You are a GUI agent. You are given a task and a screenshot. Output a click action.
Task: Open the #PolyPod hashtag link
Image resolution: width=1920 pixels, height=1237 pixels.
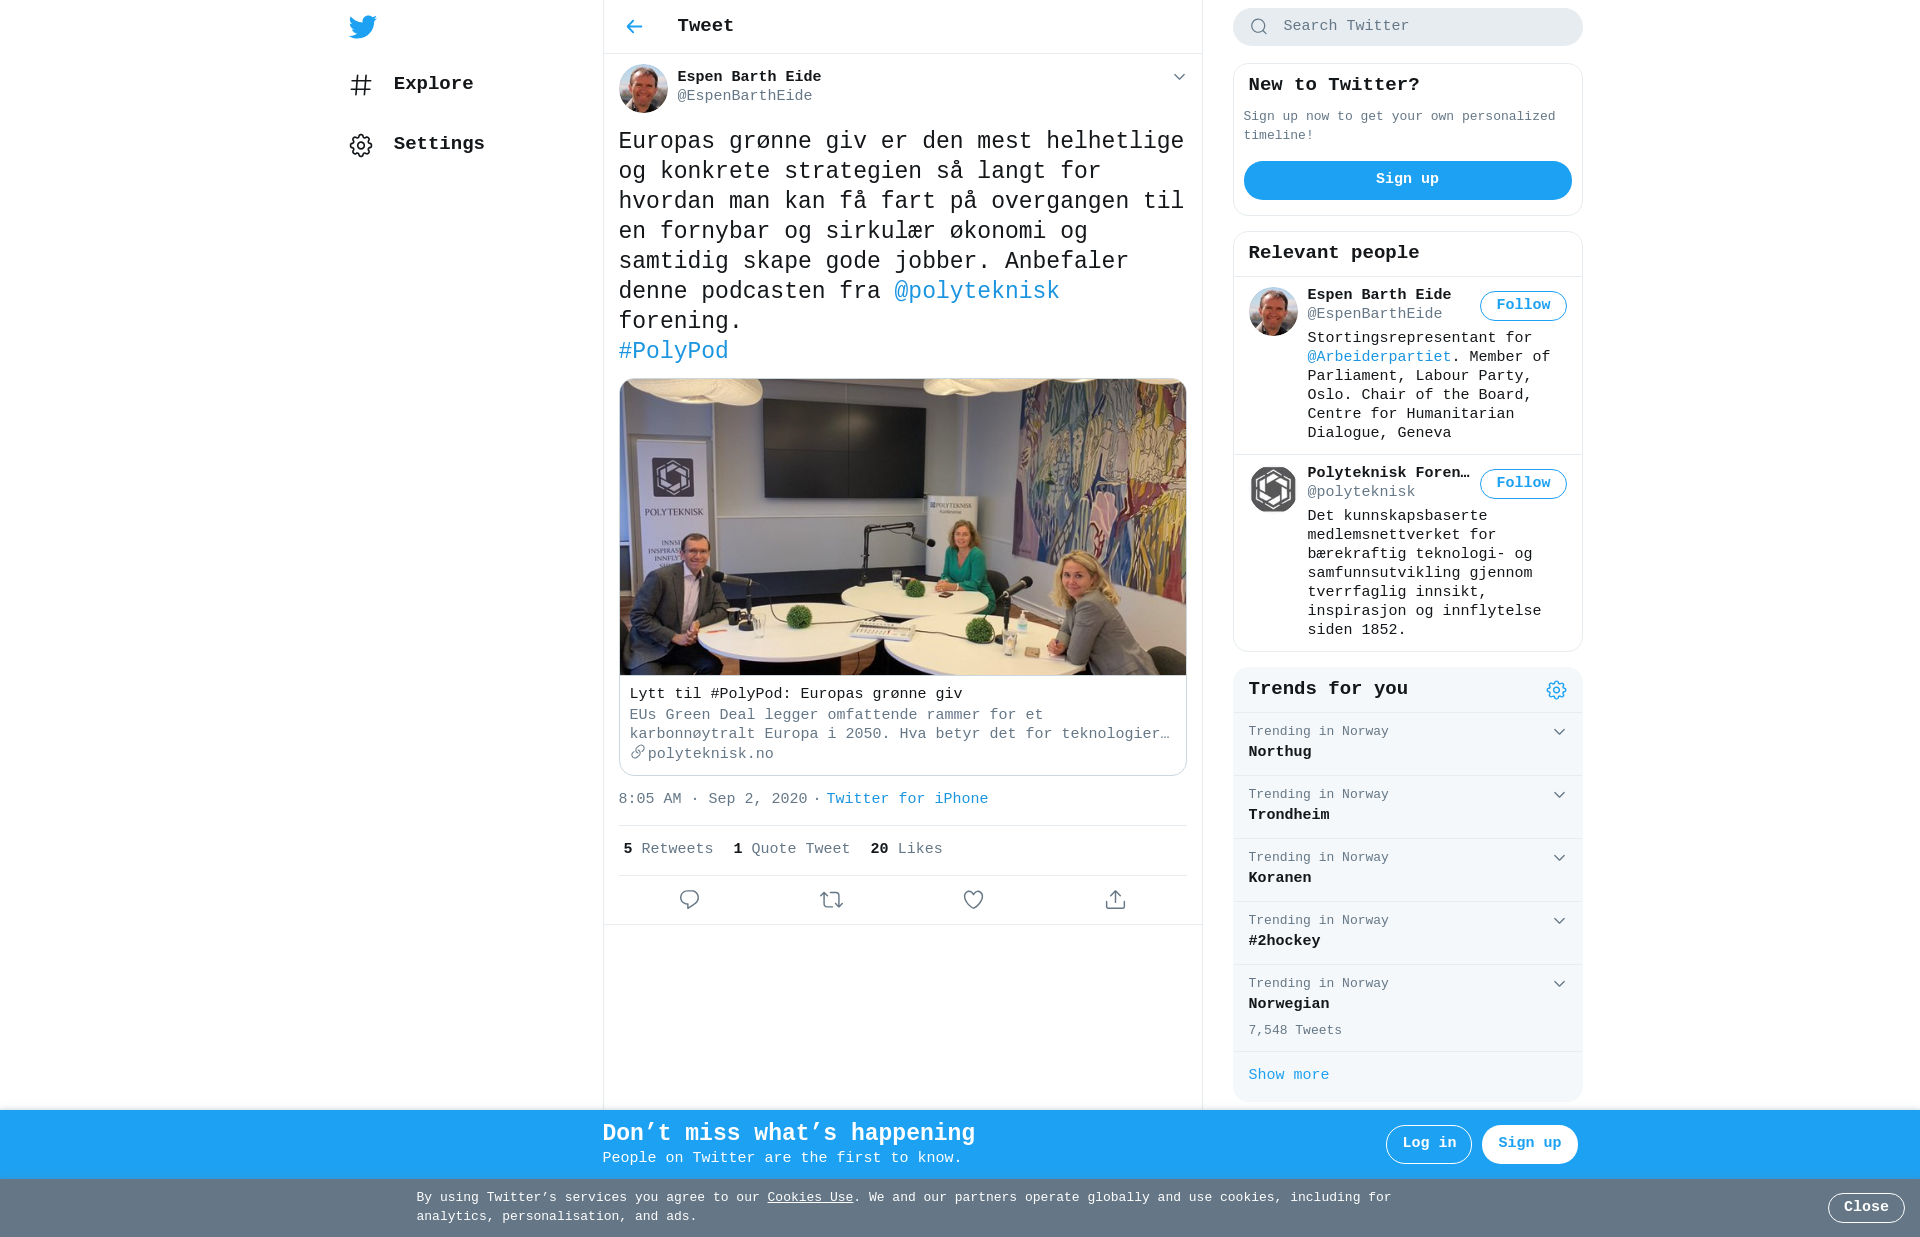[673, 351]
